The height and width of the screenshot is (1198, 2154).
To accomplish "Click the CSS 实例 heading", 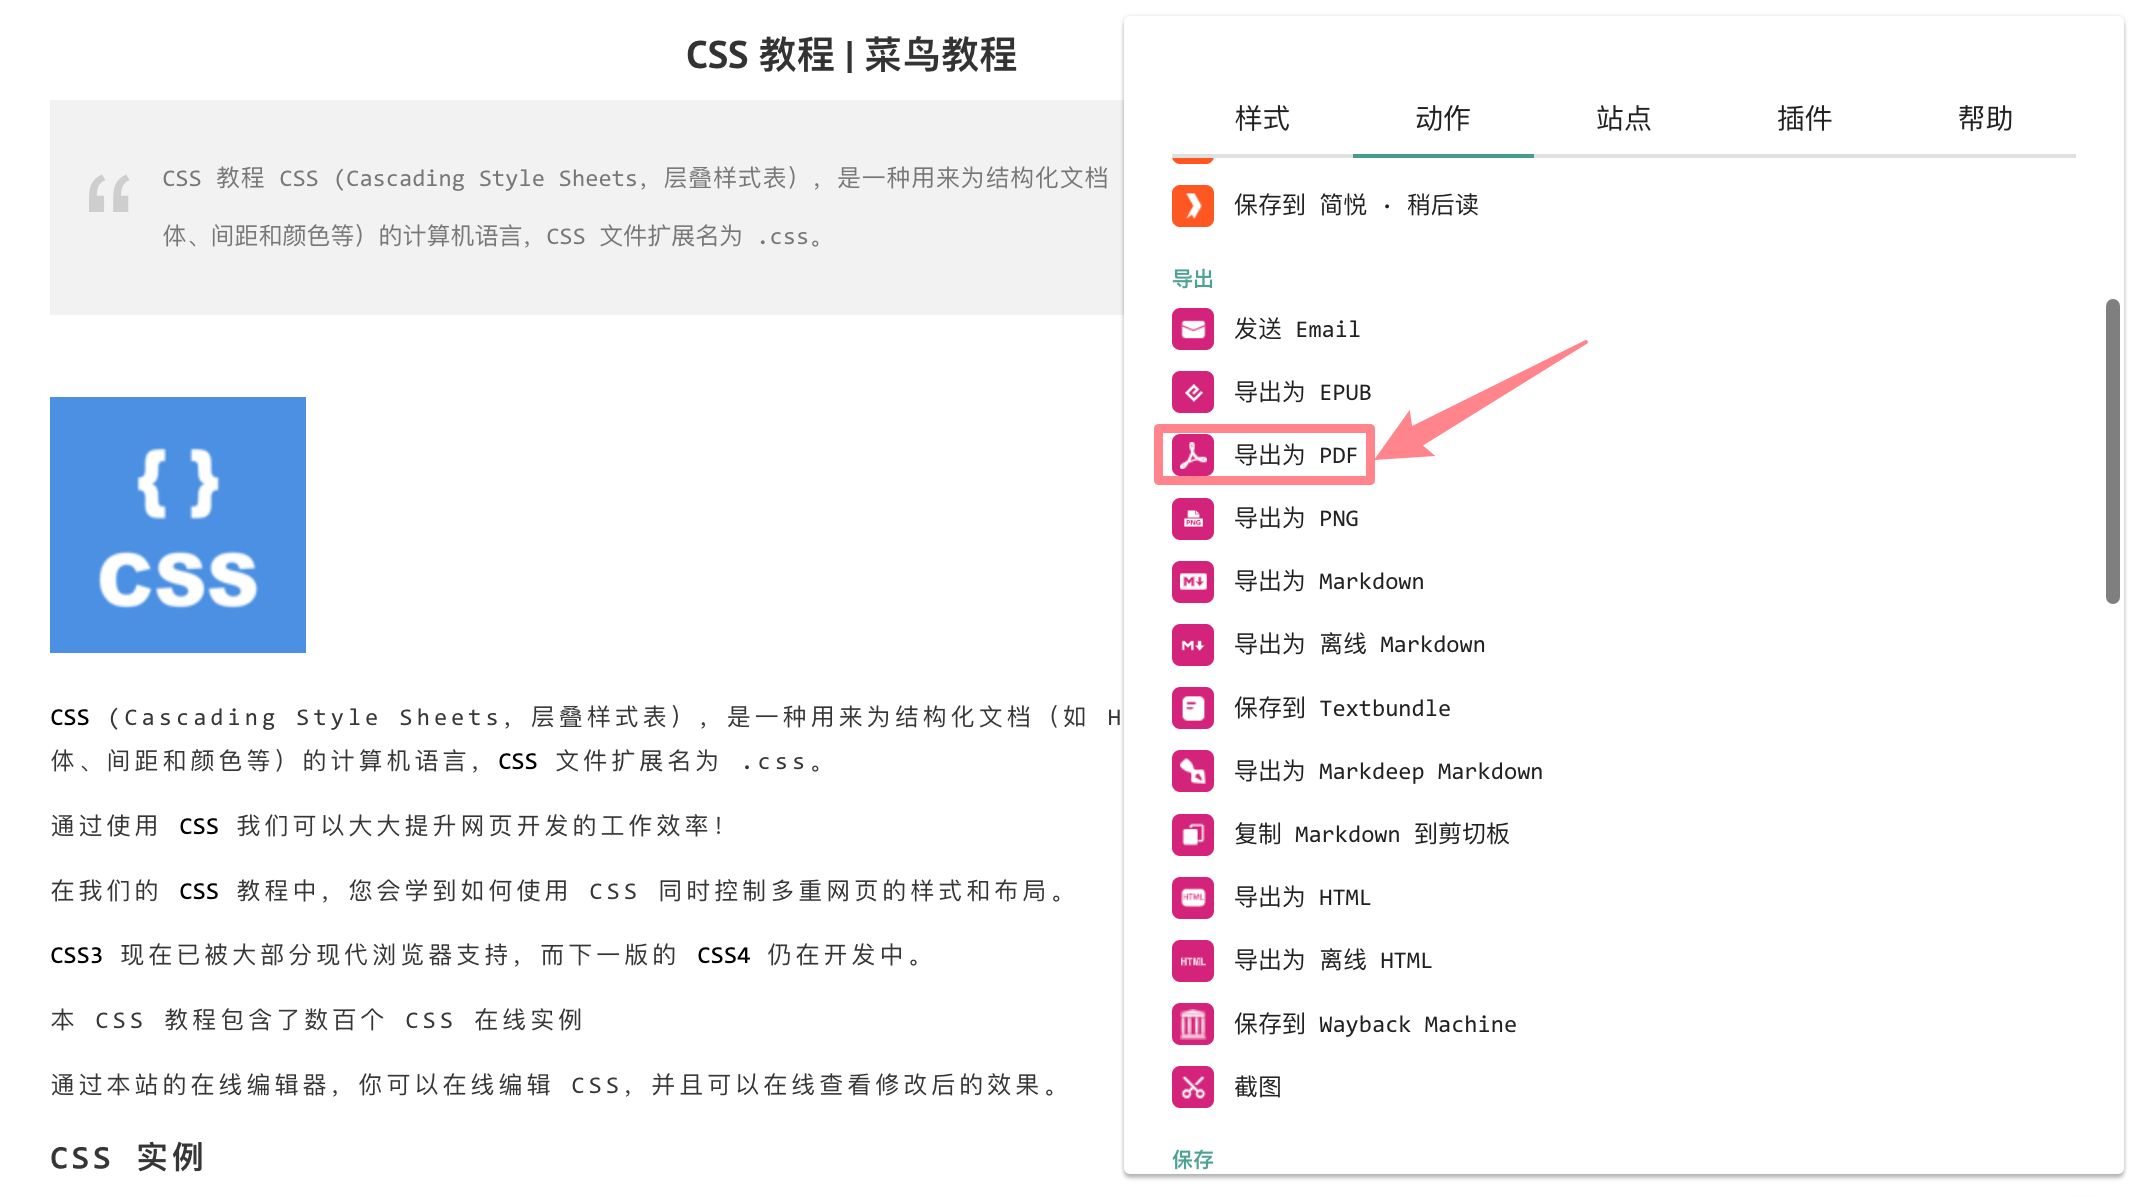I will [x=127, y=1157].
